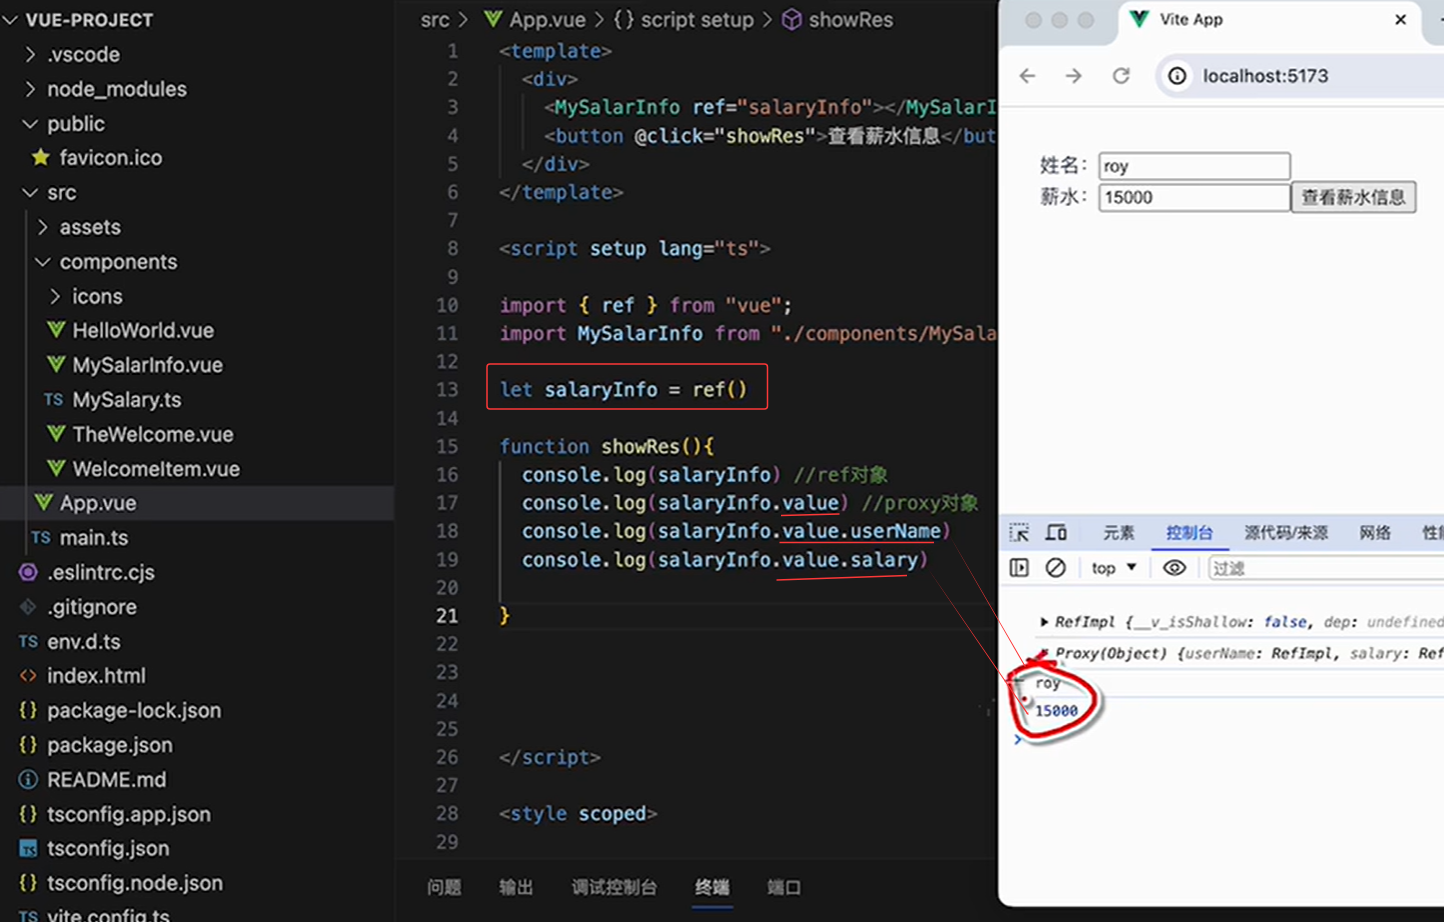Close the Vite App browser tab
The width and height of the screenshot is (1444, 922).
[1400, 20]
